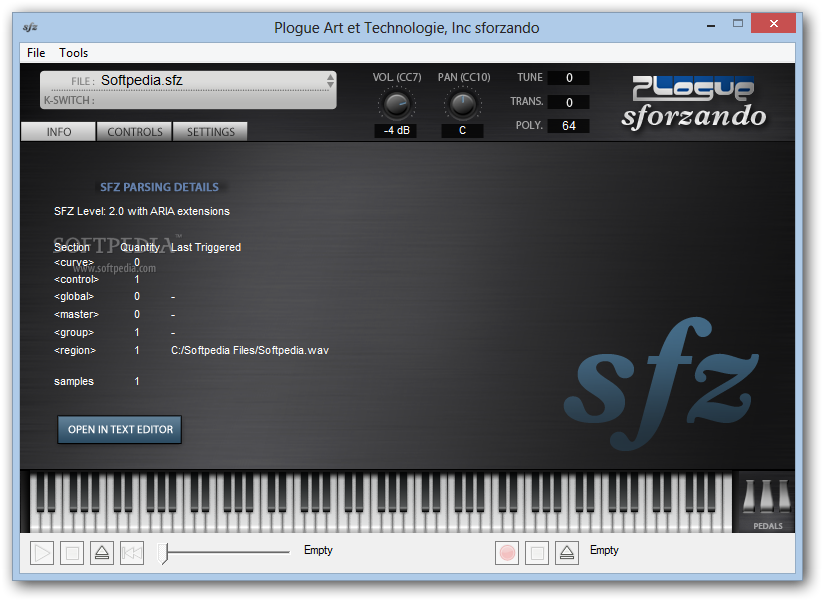
Task: Click the pan value C readout
Action: point(462,130)
